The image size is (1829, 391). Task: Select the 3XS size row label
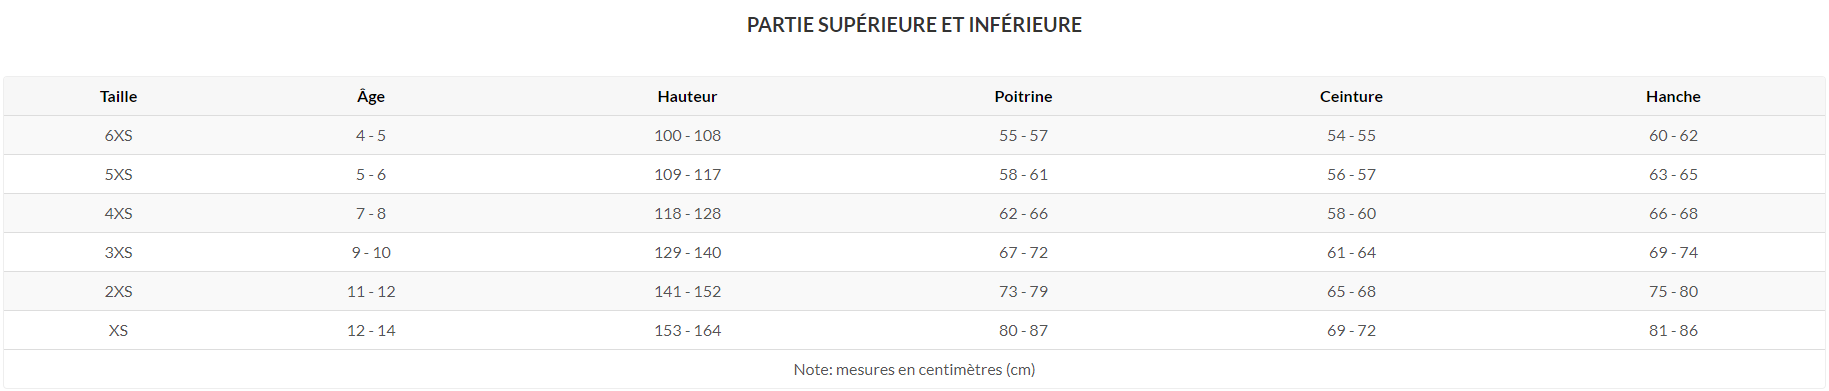click(x=118, y=253)
